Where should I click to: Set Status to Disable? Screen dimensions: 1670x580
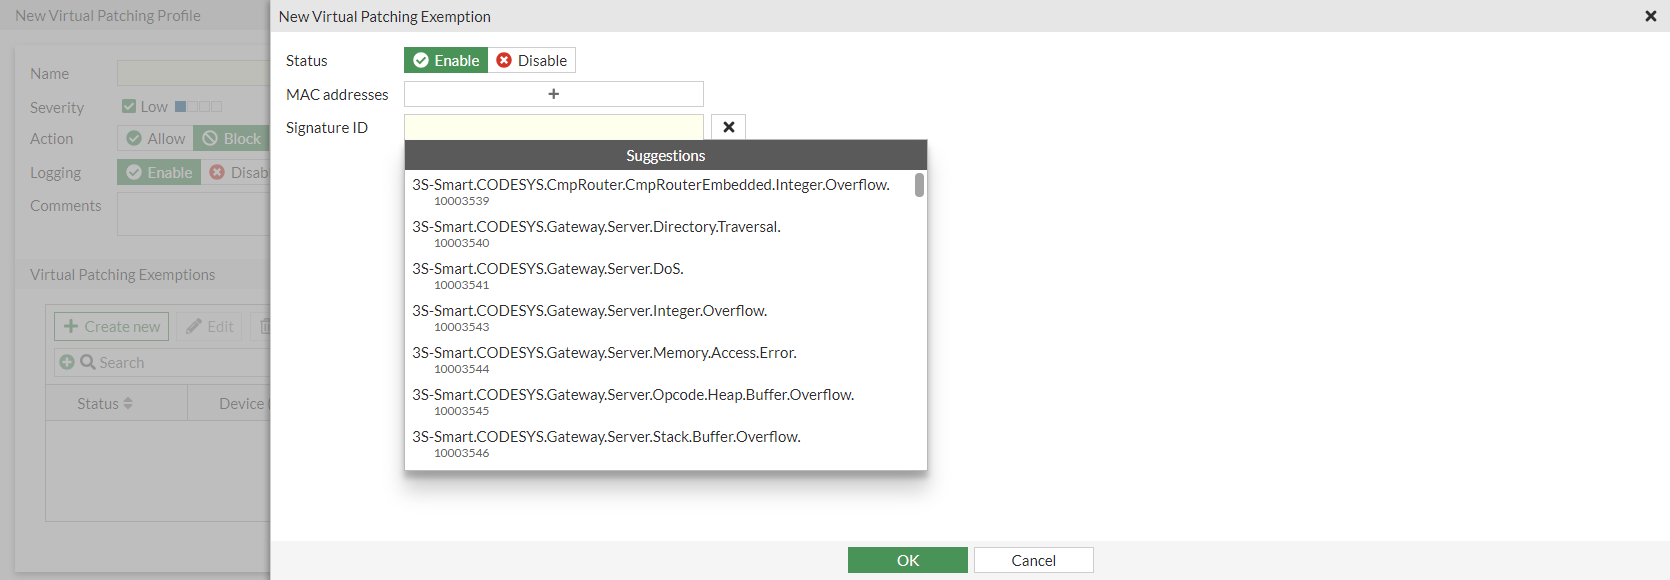532,60
